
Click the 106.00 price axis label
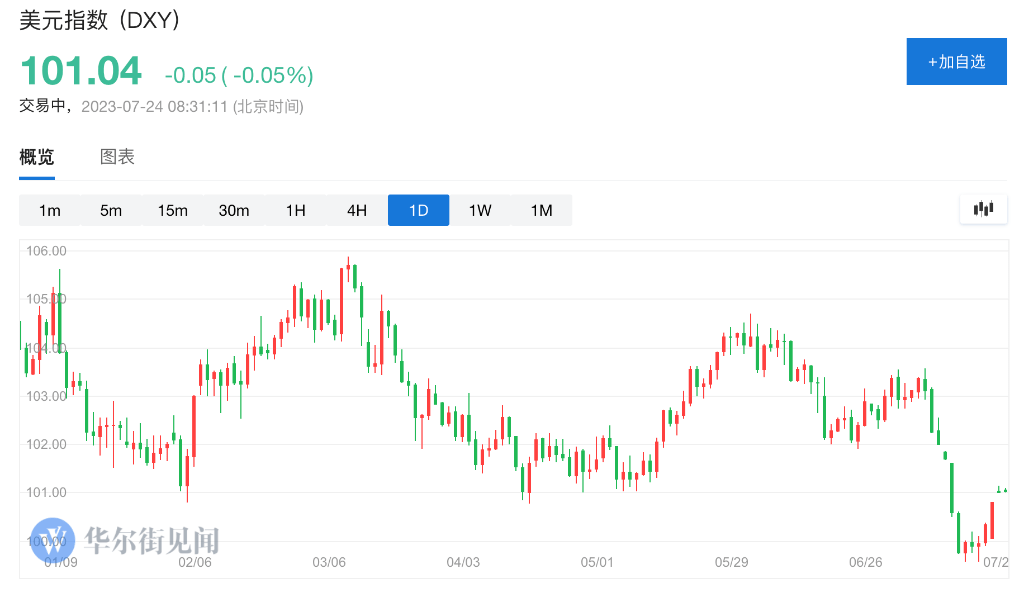(46, 250)
